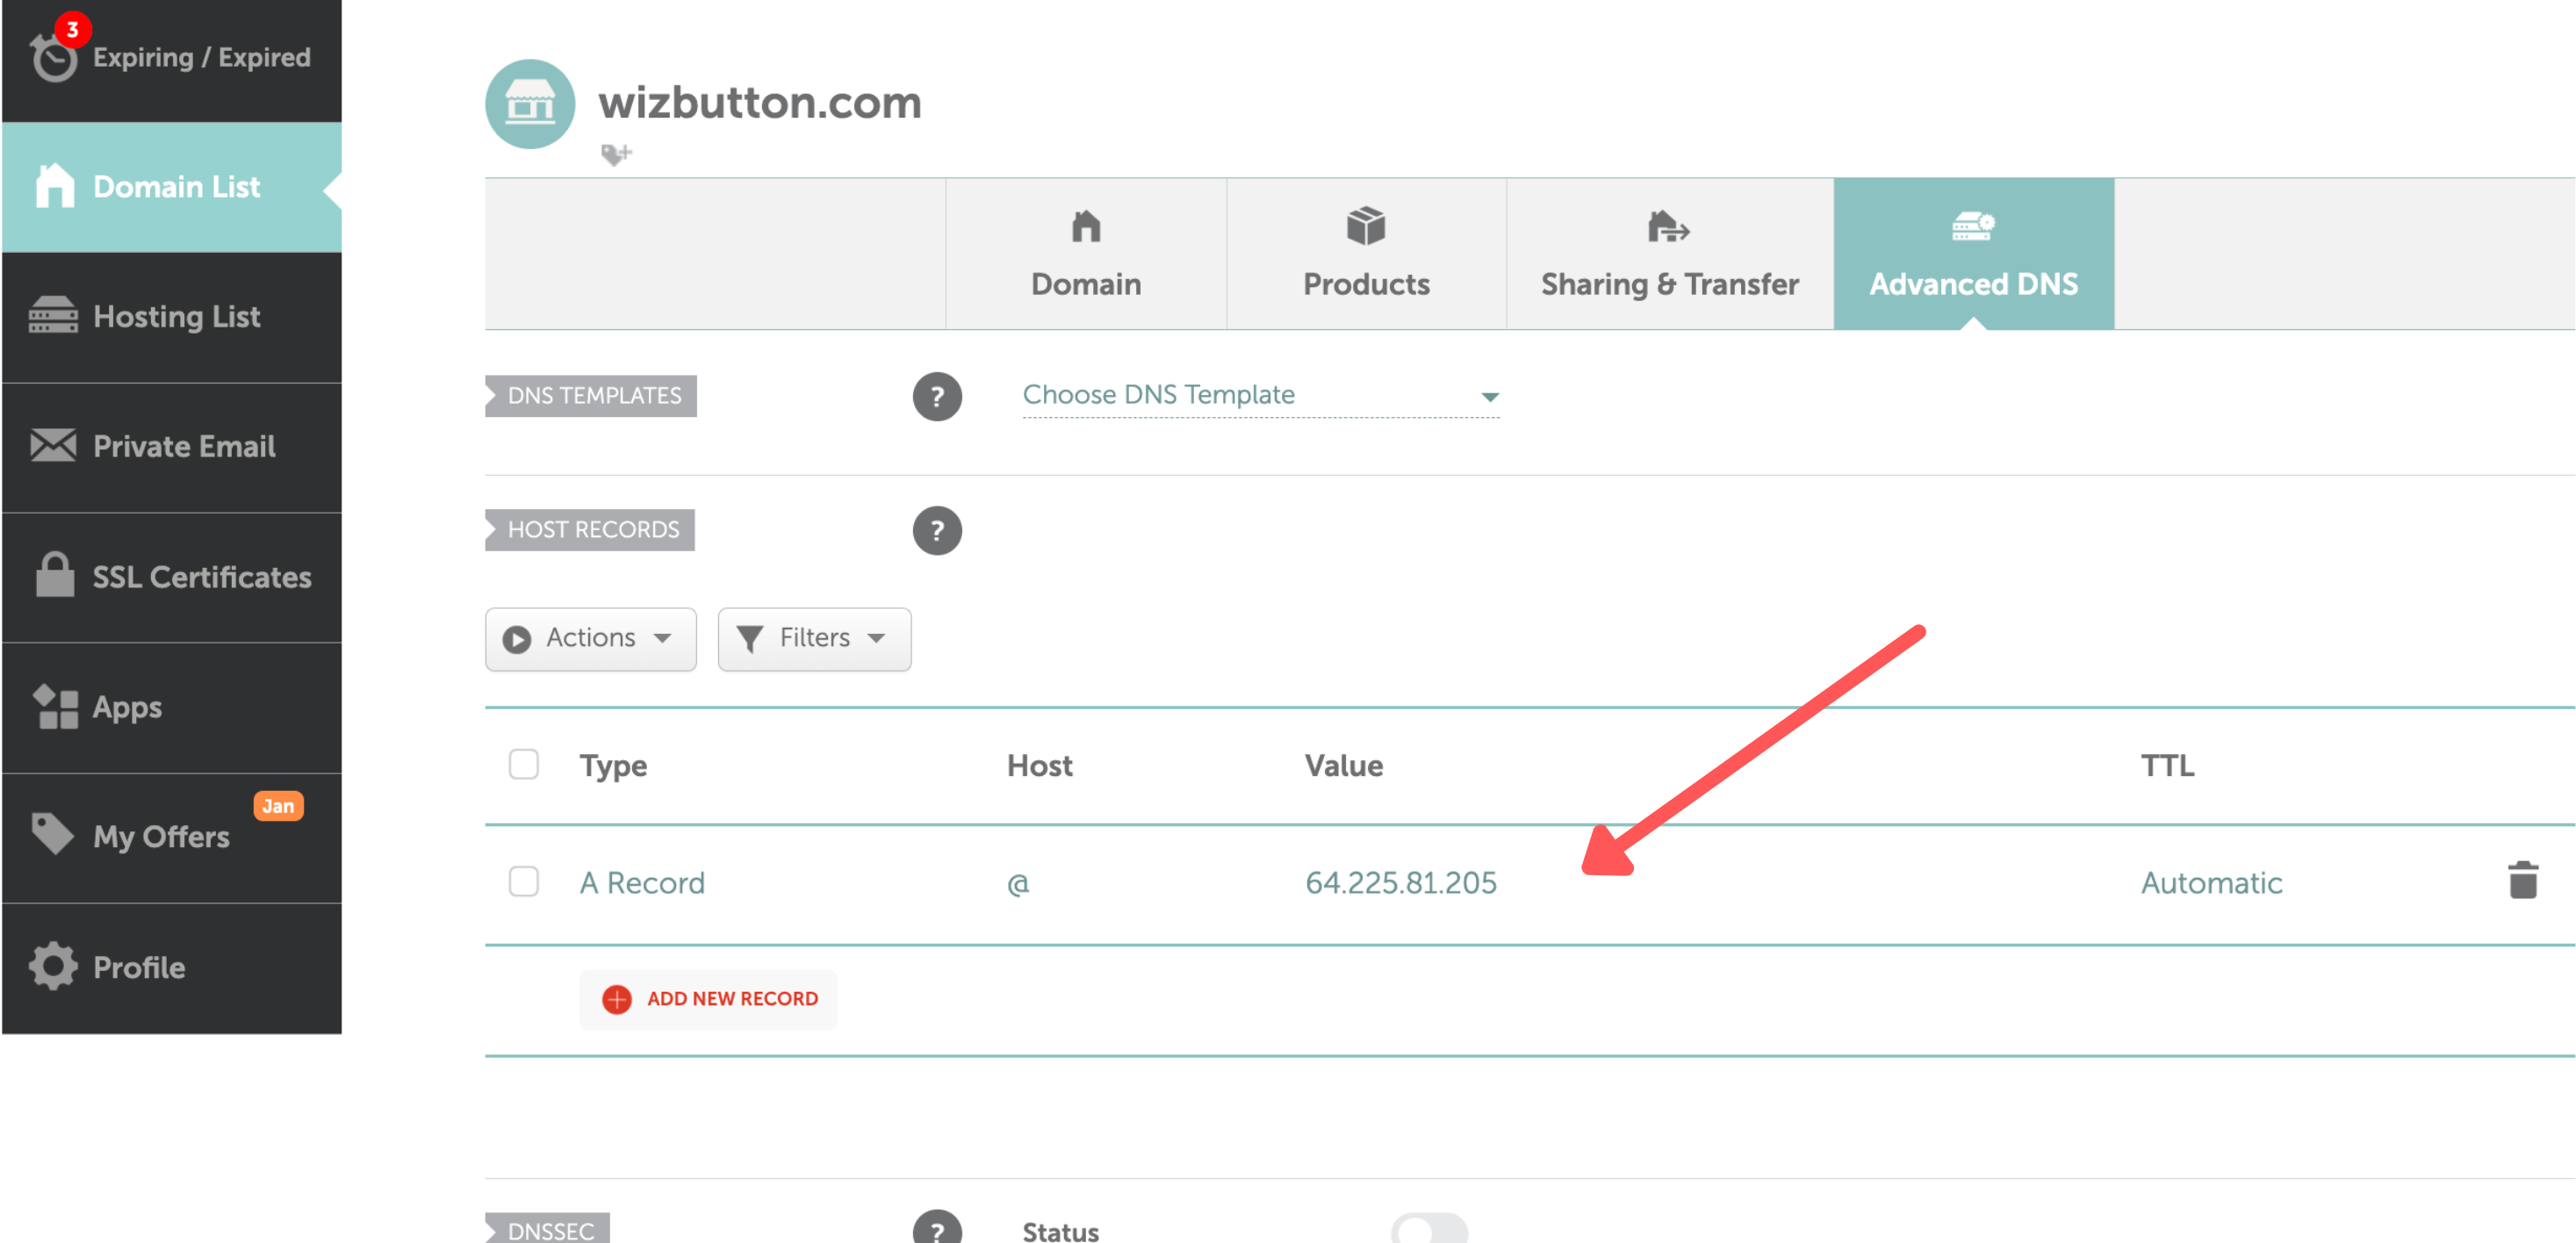Check the A Record row checkbox
The height and width of the screenshot is (1243, 2576).
click(523, 882)
